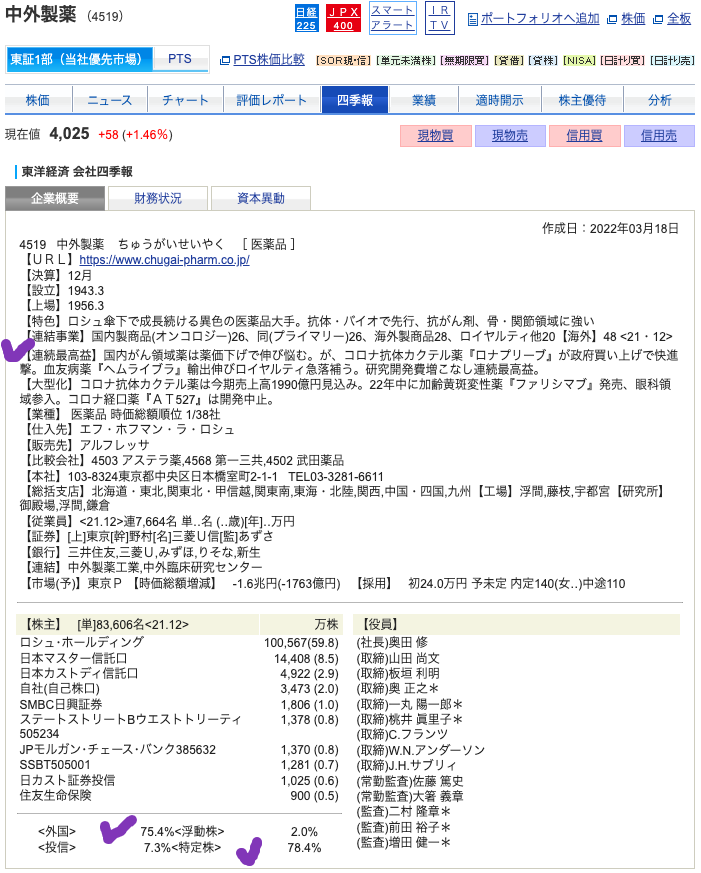Click the 現物売 button
Screen dimensions: 701x873
click(x=510, y=136)
